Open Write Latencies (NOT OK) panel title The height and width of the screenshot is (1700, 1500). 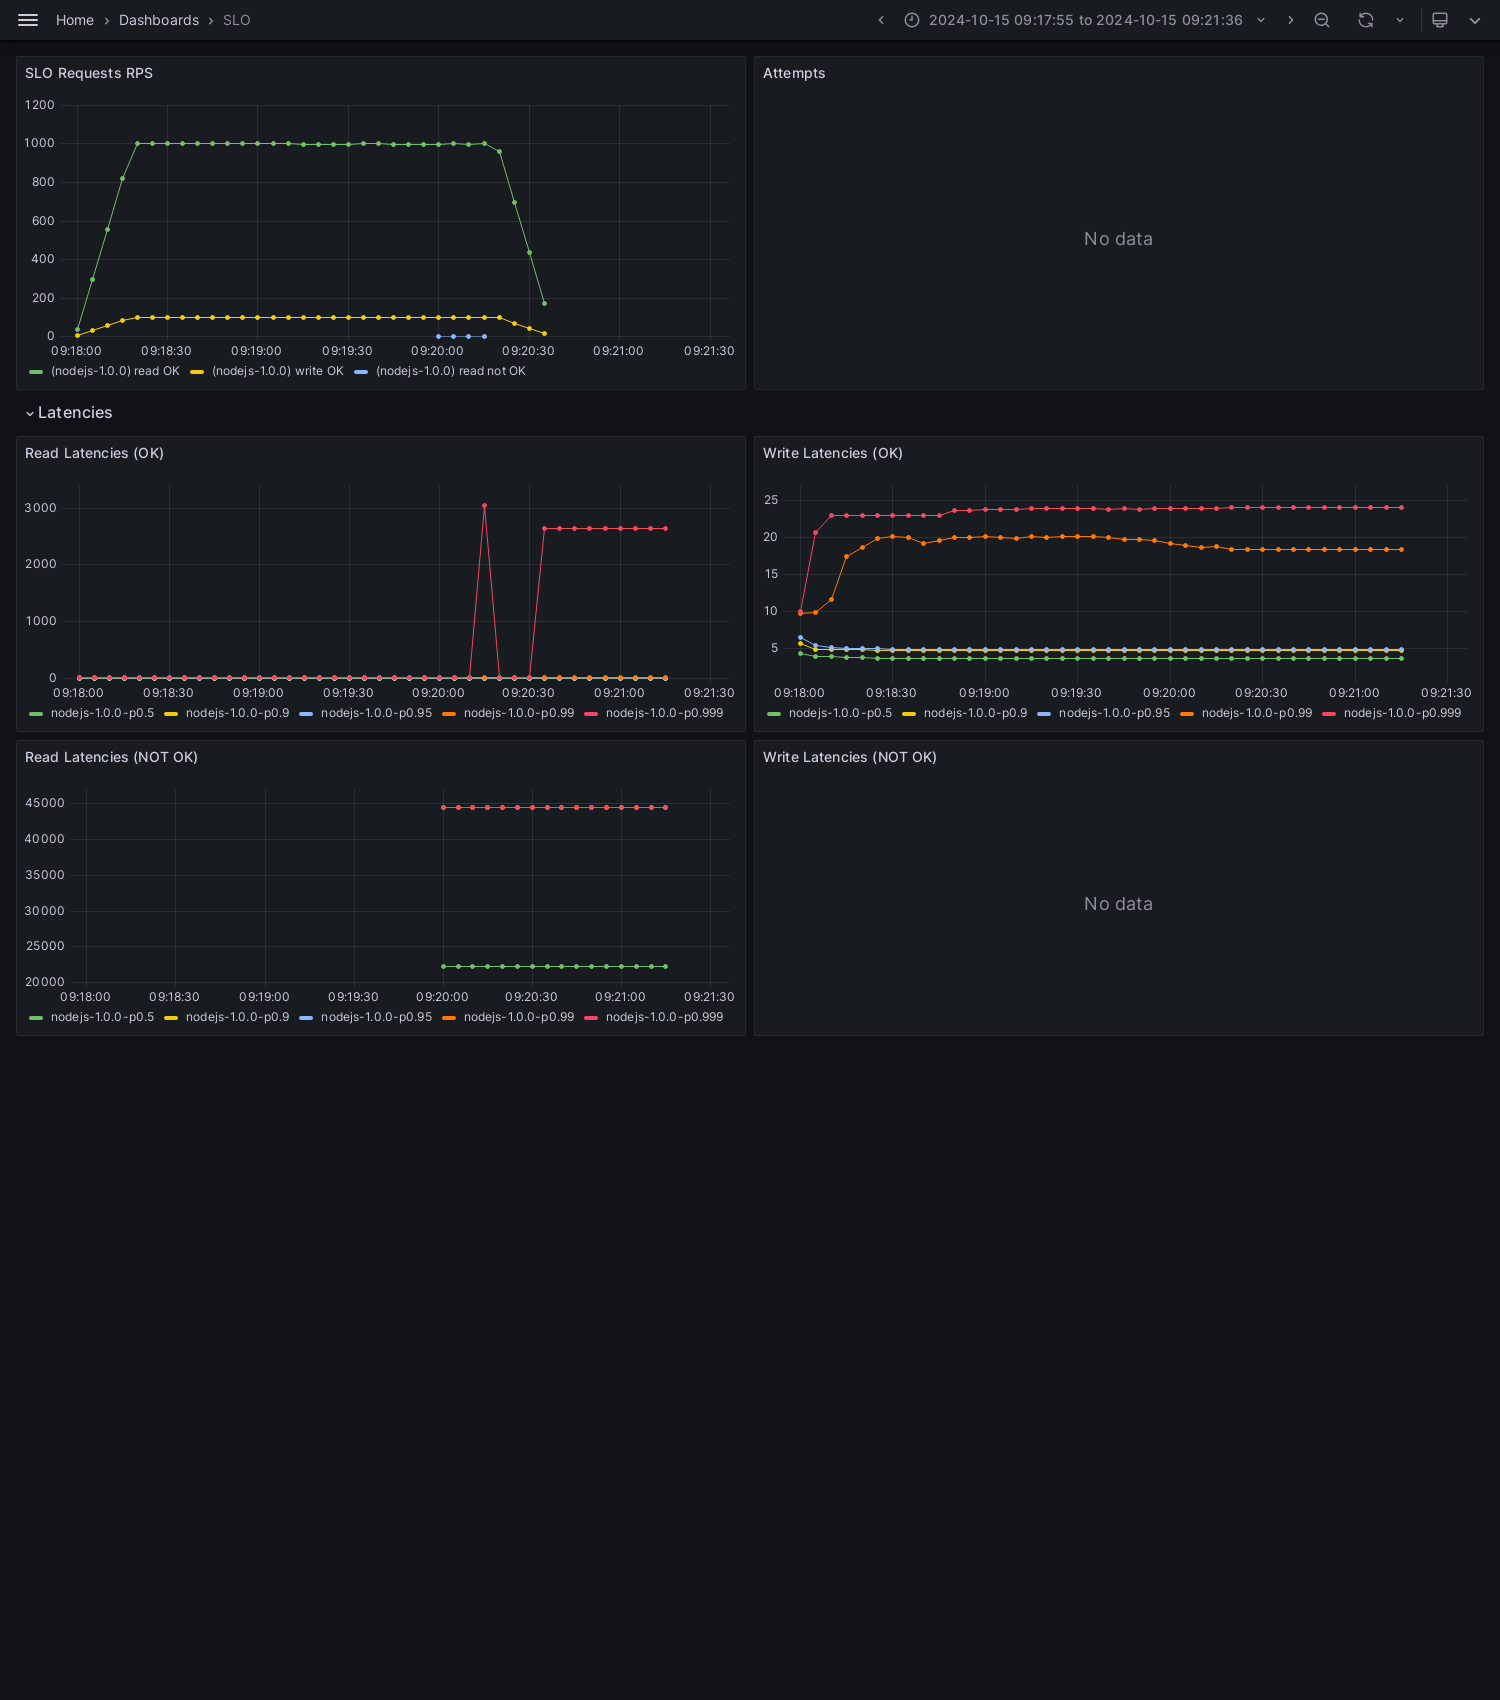850,757
